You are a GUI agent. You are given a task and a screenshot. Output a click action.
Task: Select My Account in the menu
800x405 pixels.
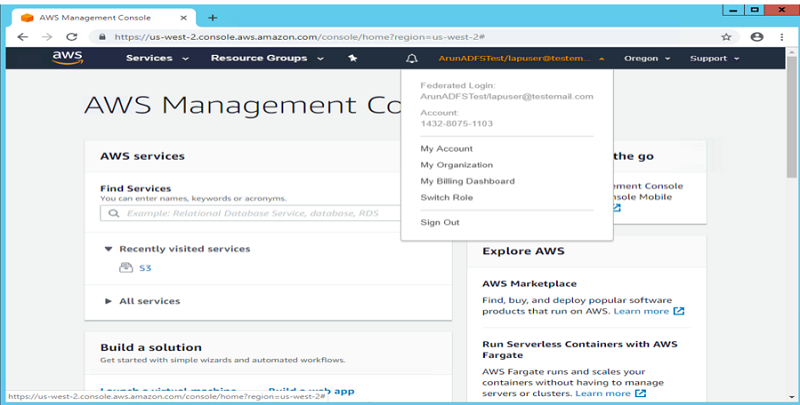446,148
